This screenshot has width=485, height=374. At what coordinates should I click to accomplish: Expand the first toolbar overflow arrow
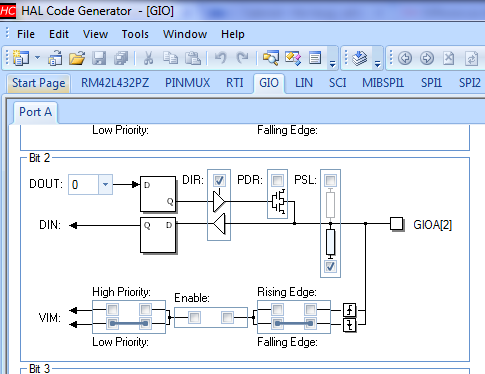332,63
